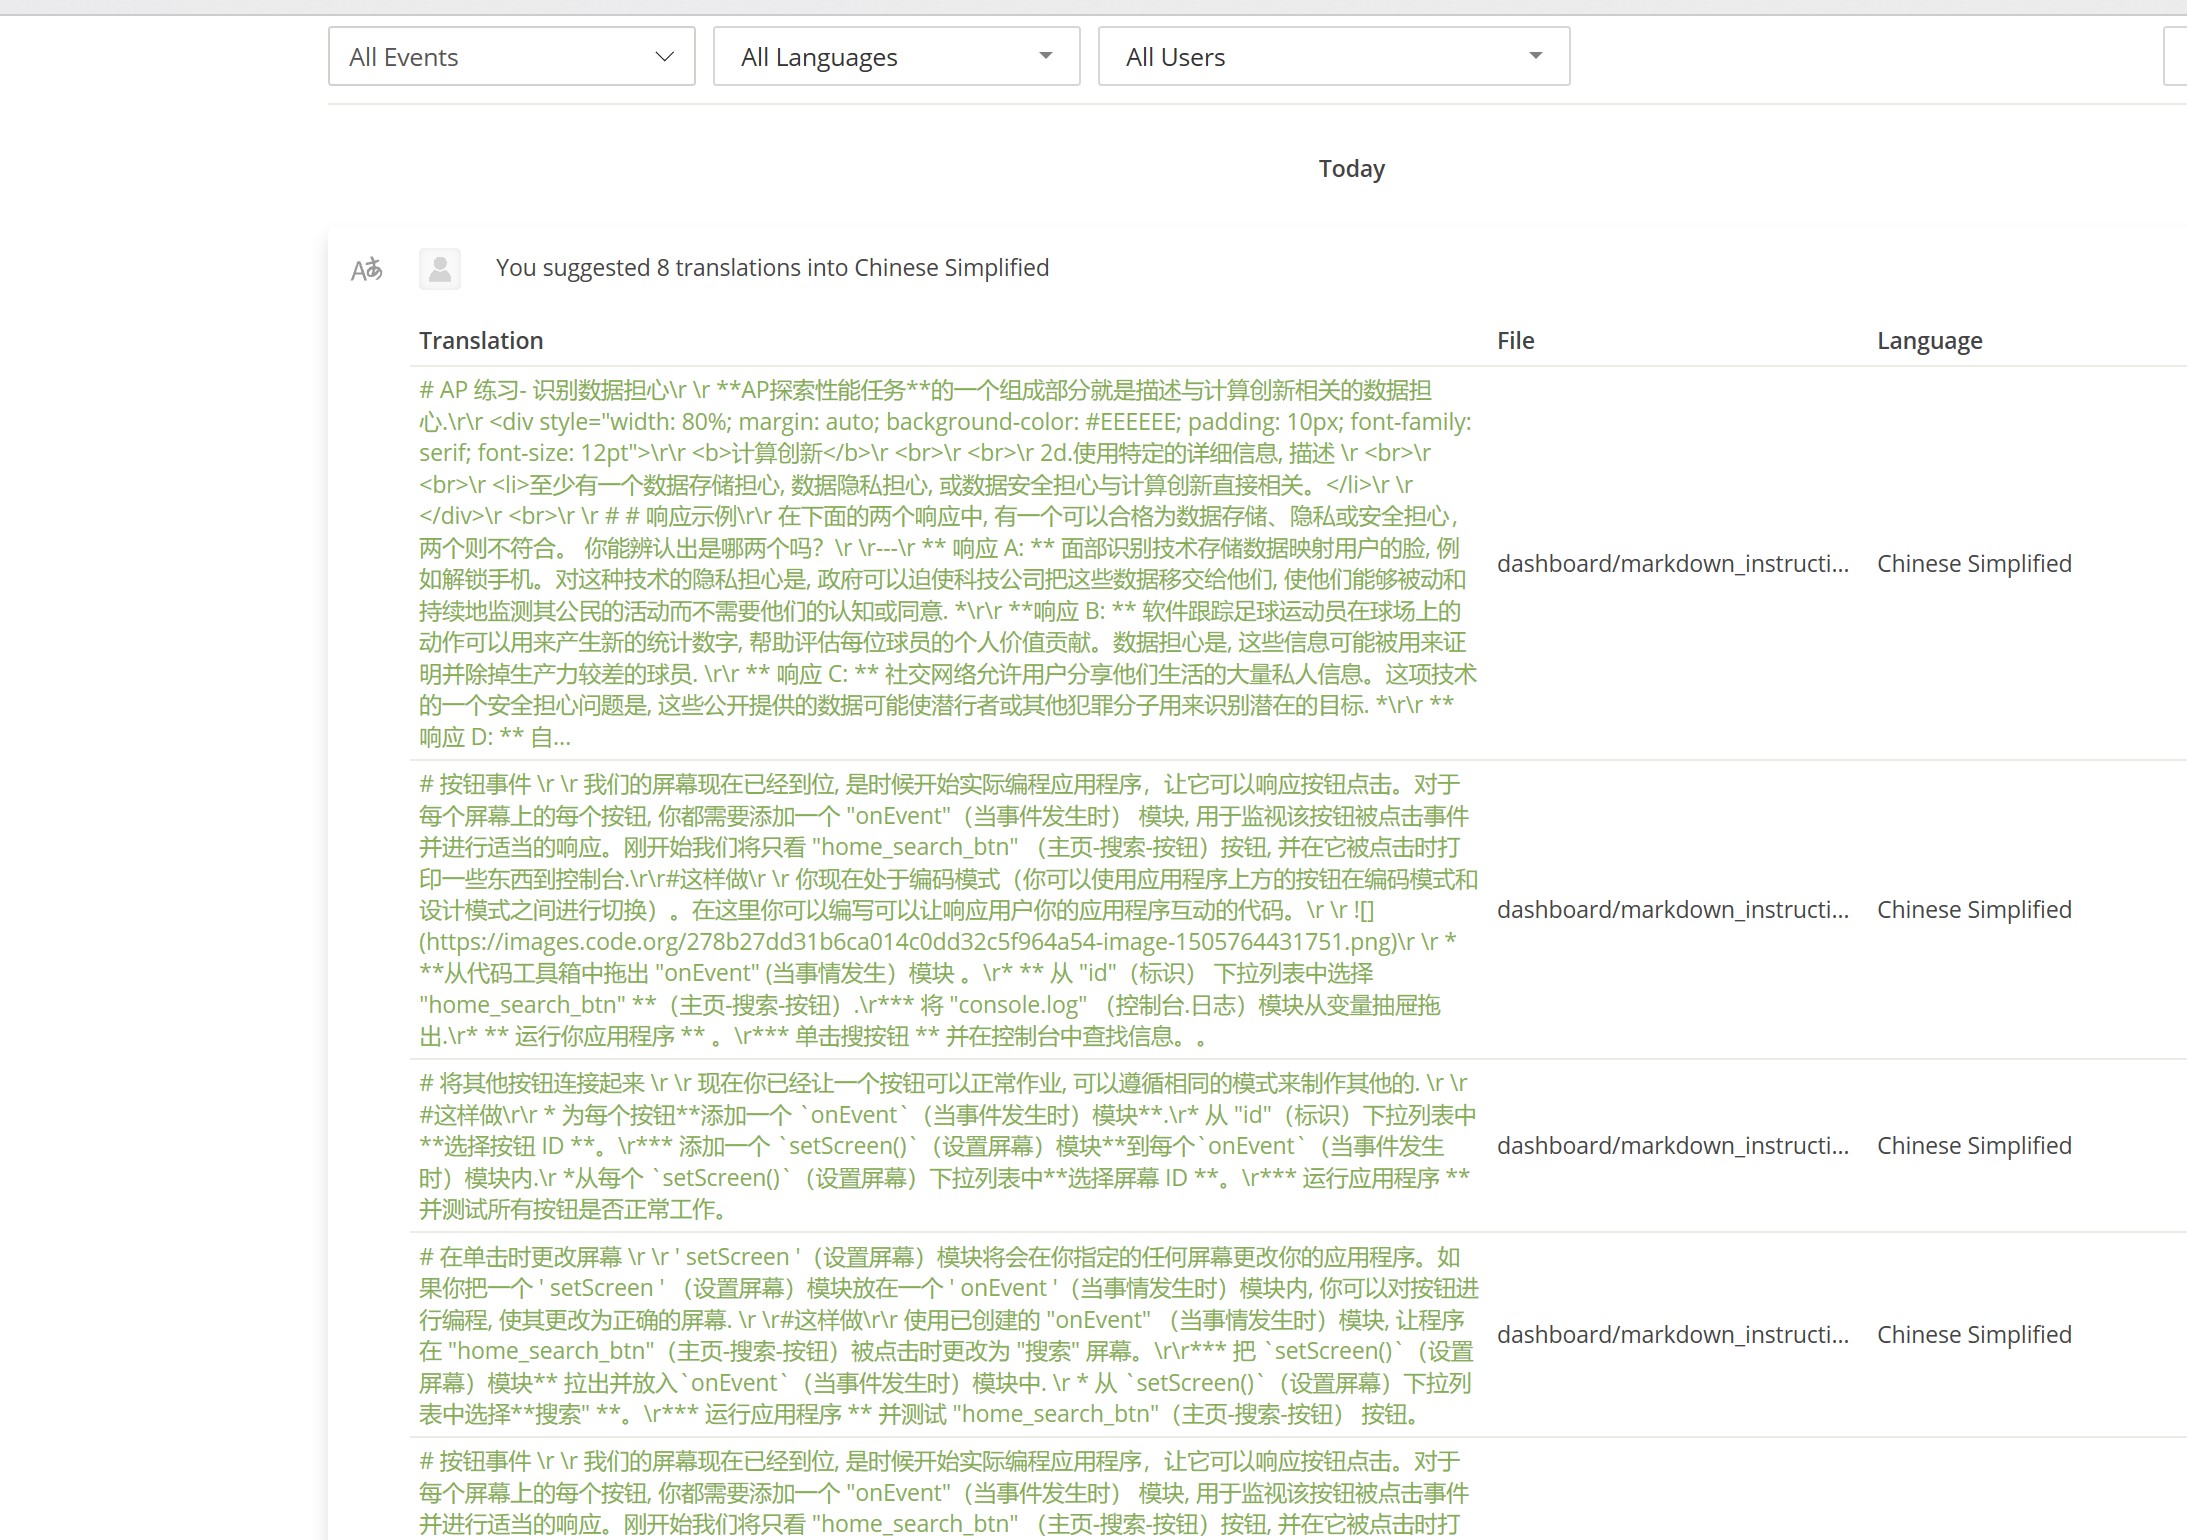
Task: Click the Today date heading
Action: 1351,169
